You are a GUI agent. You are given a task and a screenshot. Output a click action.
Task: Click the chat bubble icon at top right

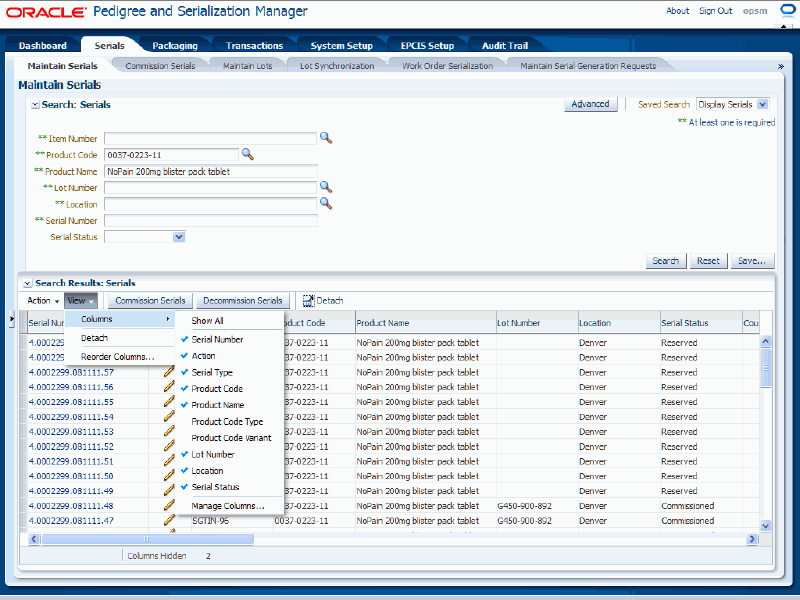[788, 10]
